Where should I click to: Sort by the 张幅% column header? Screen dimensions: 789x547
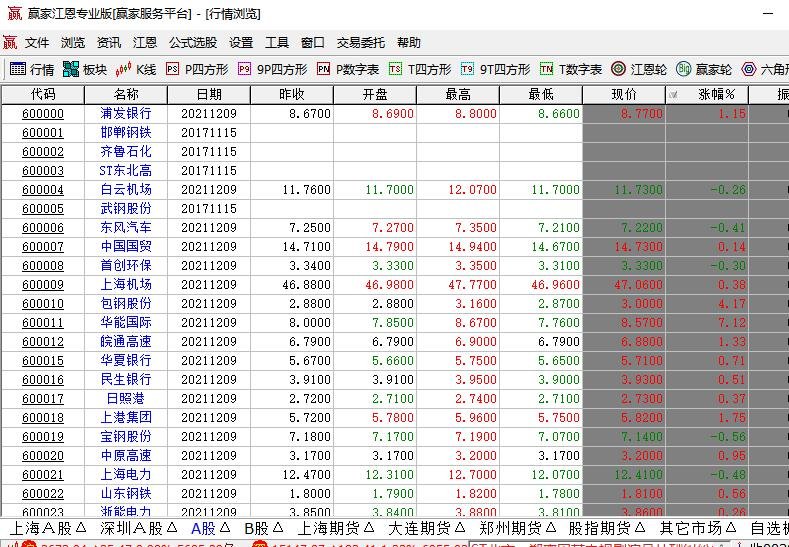(707, 95)
